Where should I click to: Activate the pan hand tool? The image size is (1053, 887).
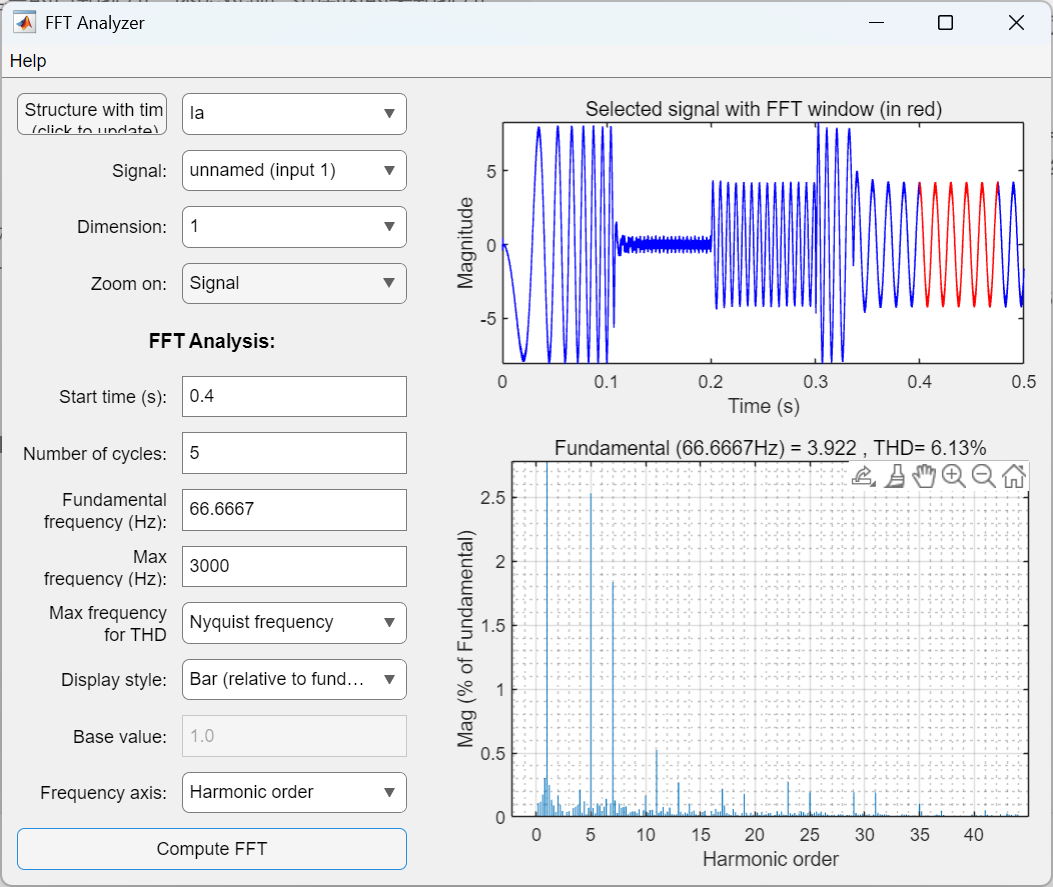click(924, 475)
